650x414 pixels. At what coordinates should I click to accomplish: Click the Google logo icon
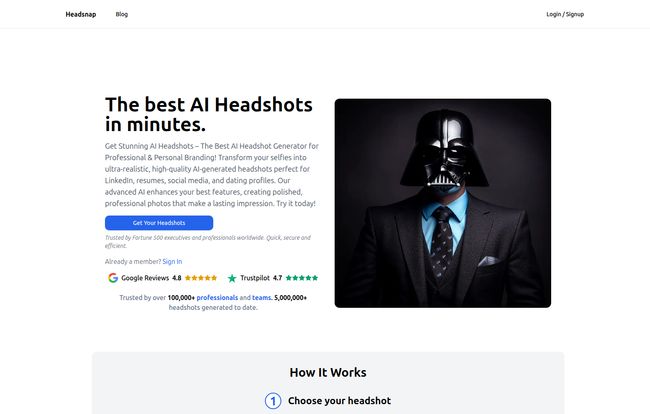pos(113,278)
